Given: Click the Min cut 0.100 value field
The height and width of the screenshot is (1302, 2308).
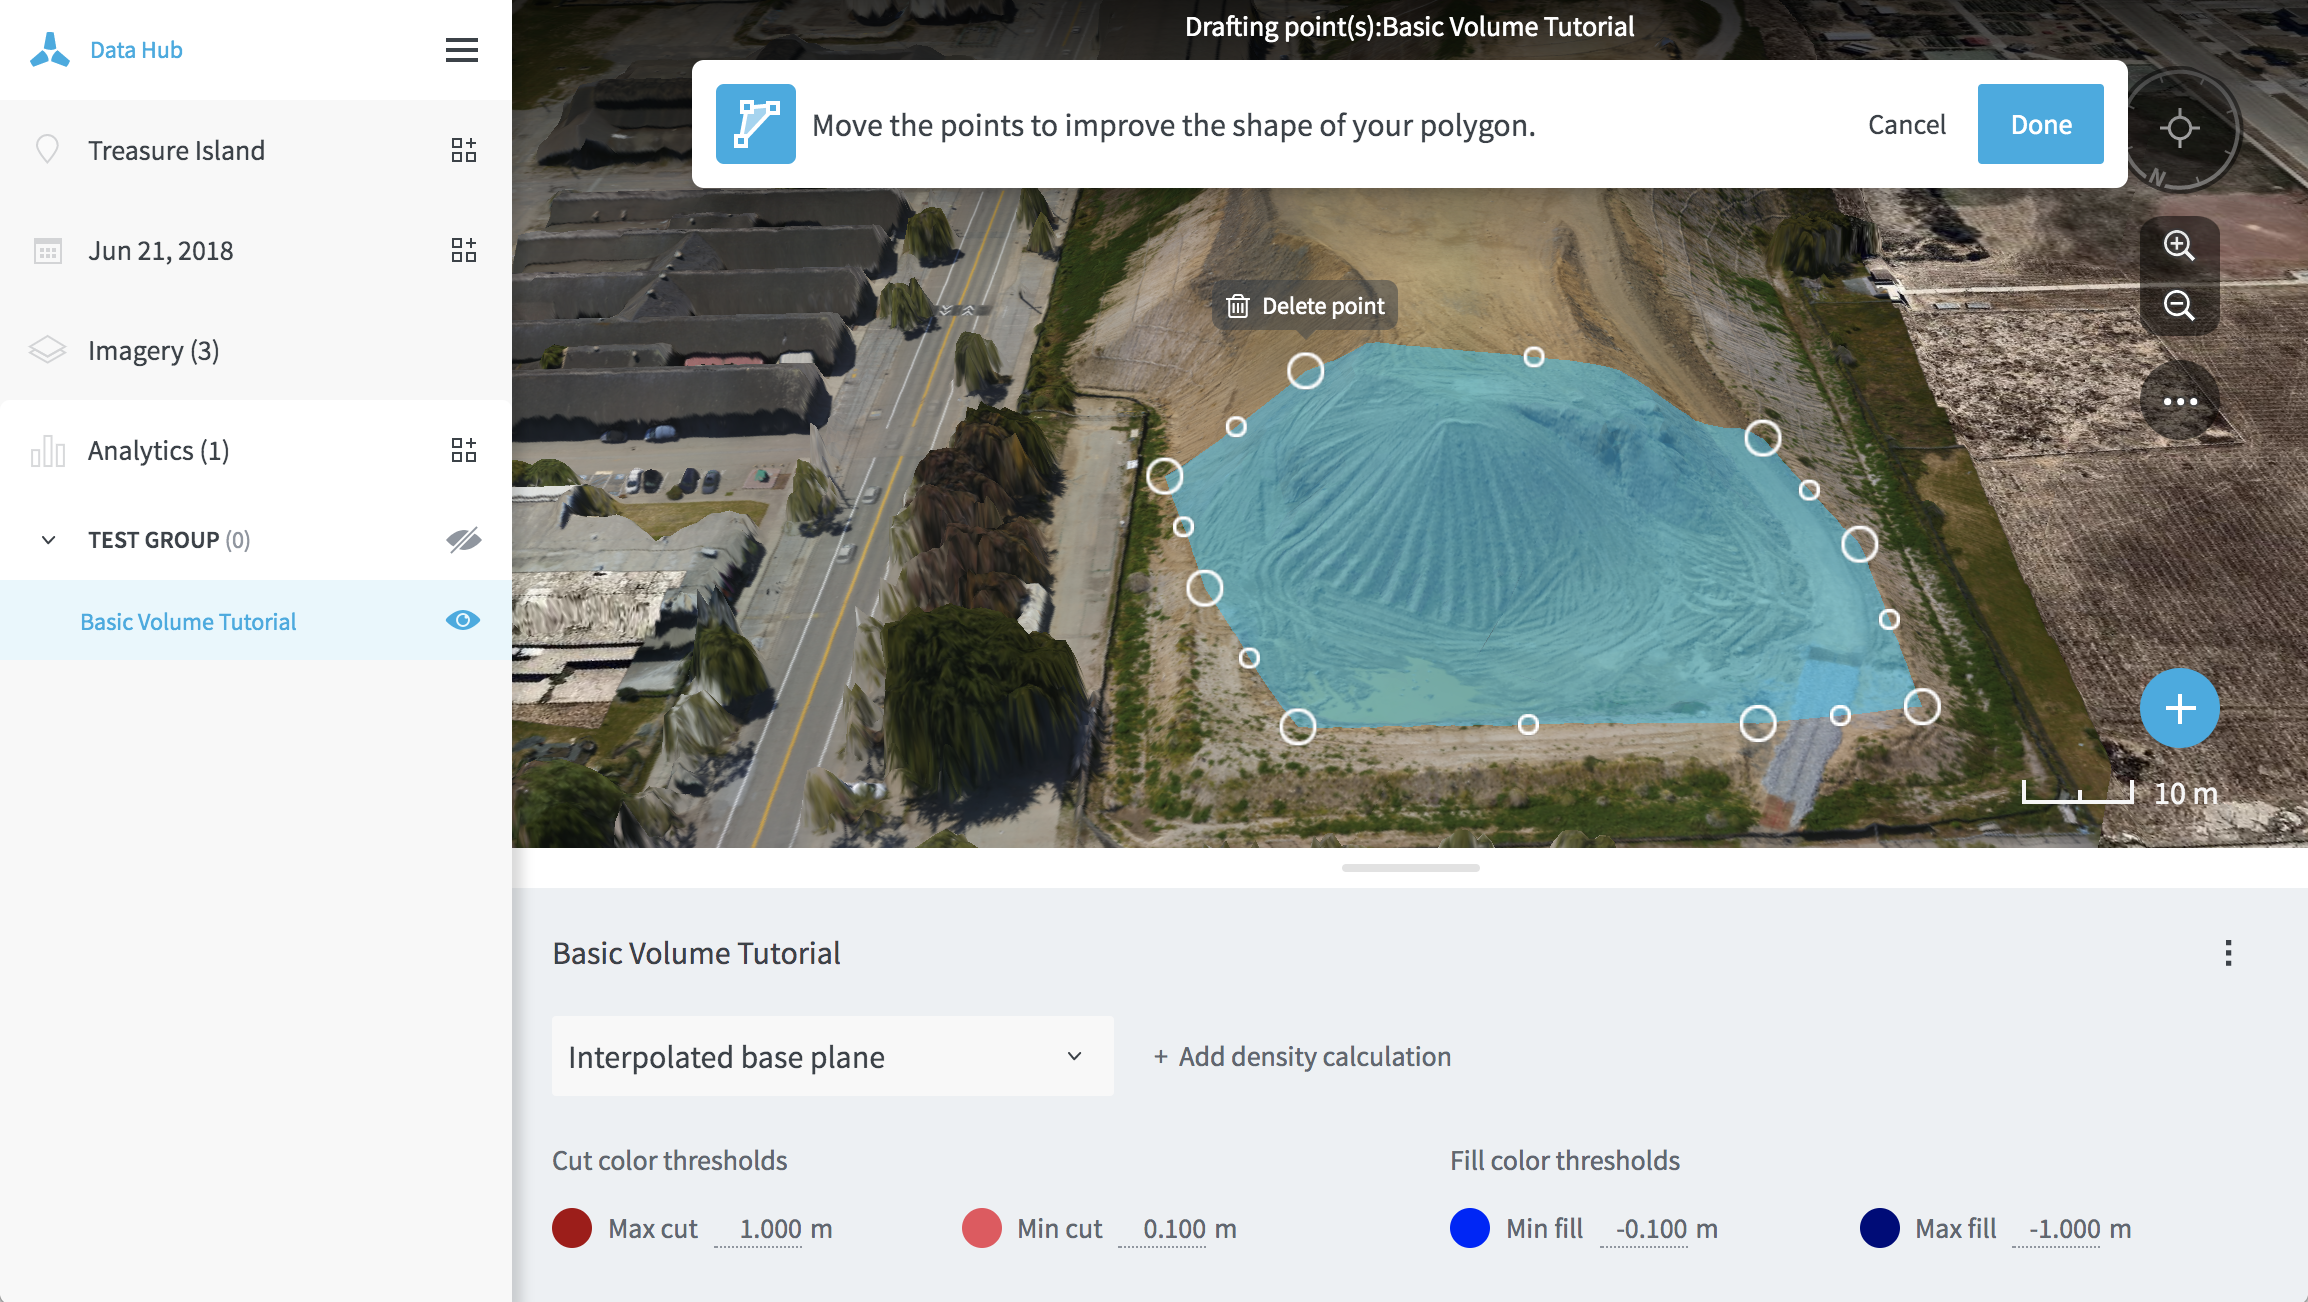Looking at the screenshot, I should [x=1163, y=1229].
